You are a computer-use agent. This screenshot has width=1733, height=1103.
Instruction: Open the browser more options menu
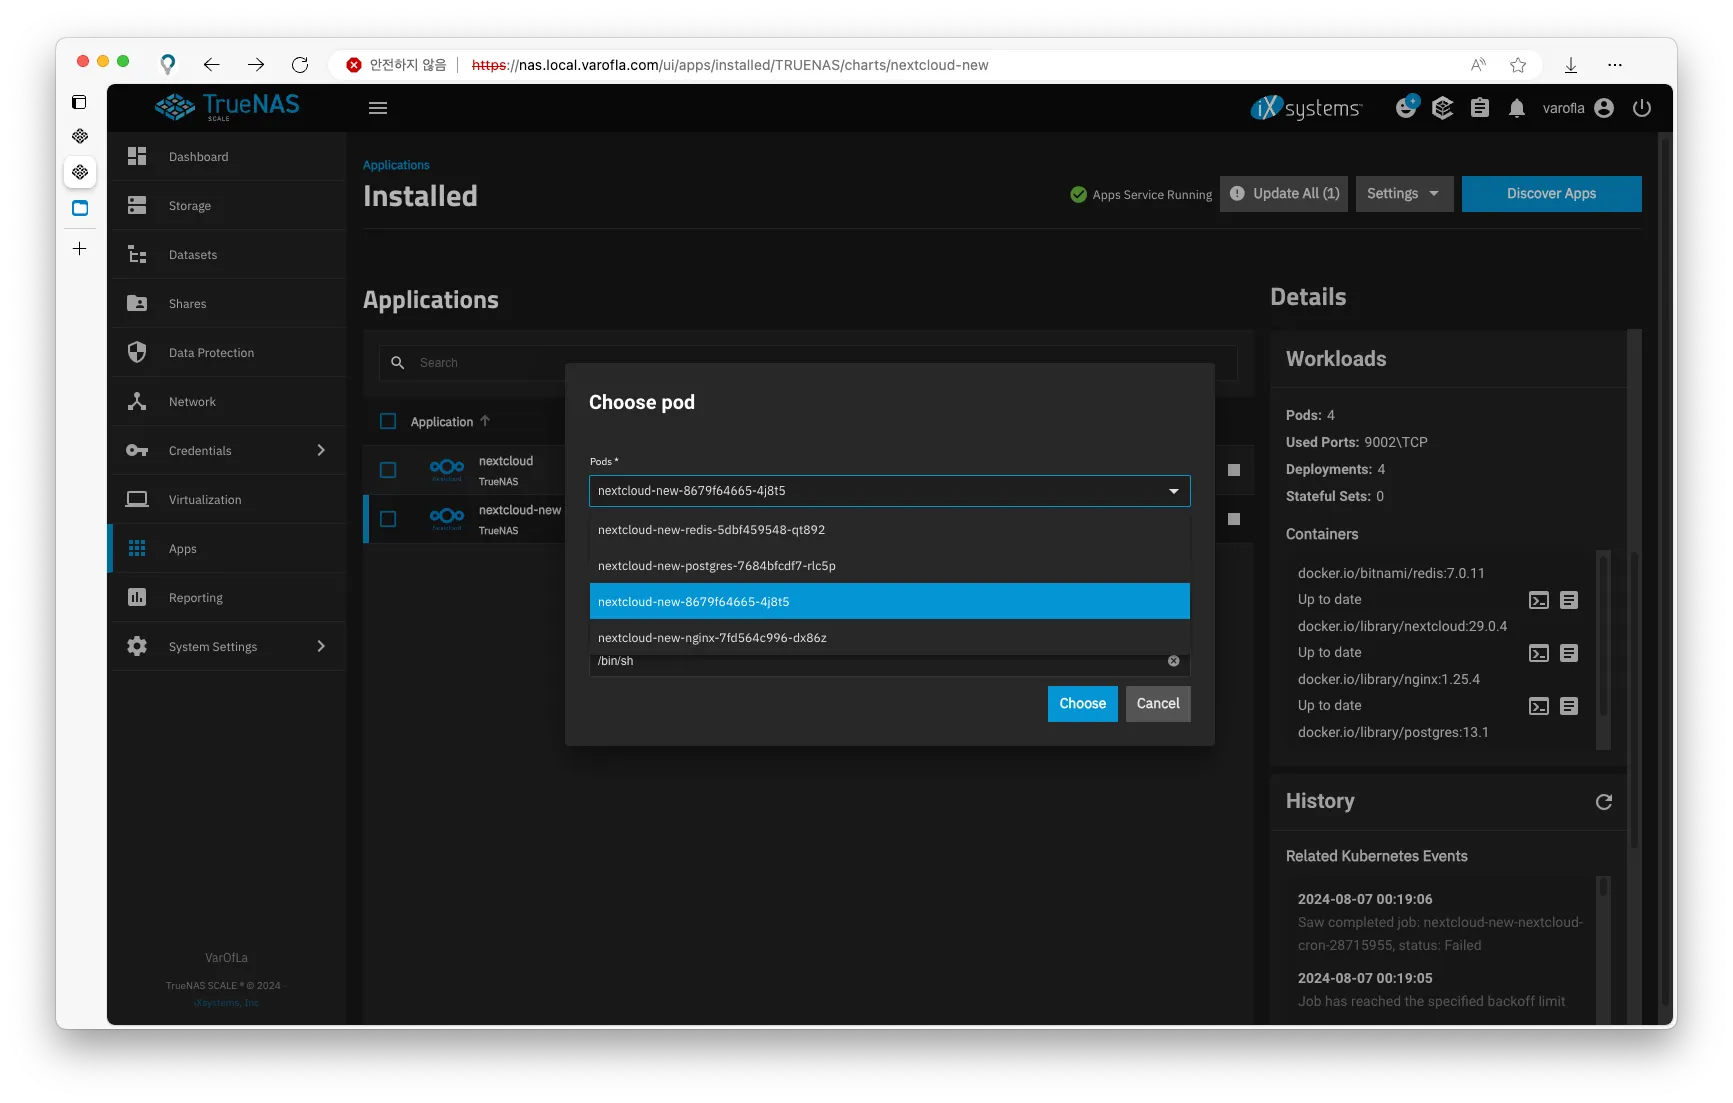pyautogui.click(x=1615, y=65)
